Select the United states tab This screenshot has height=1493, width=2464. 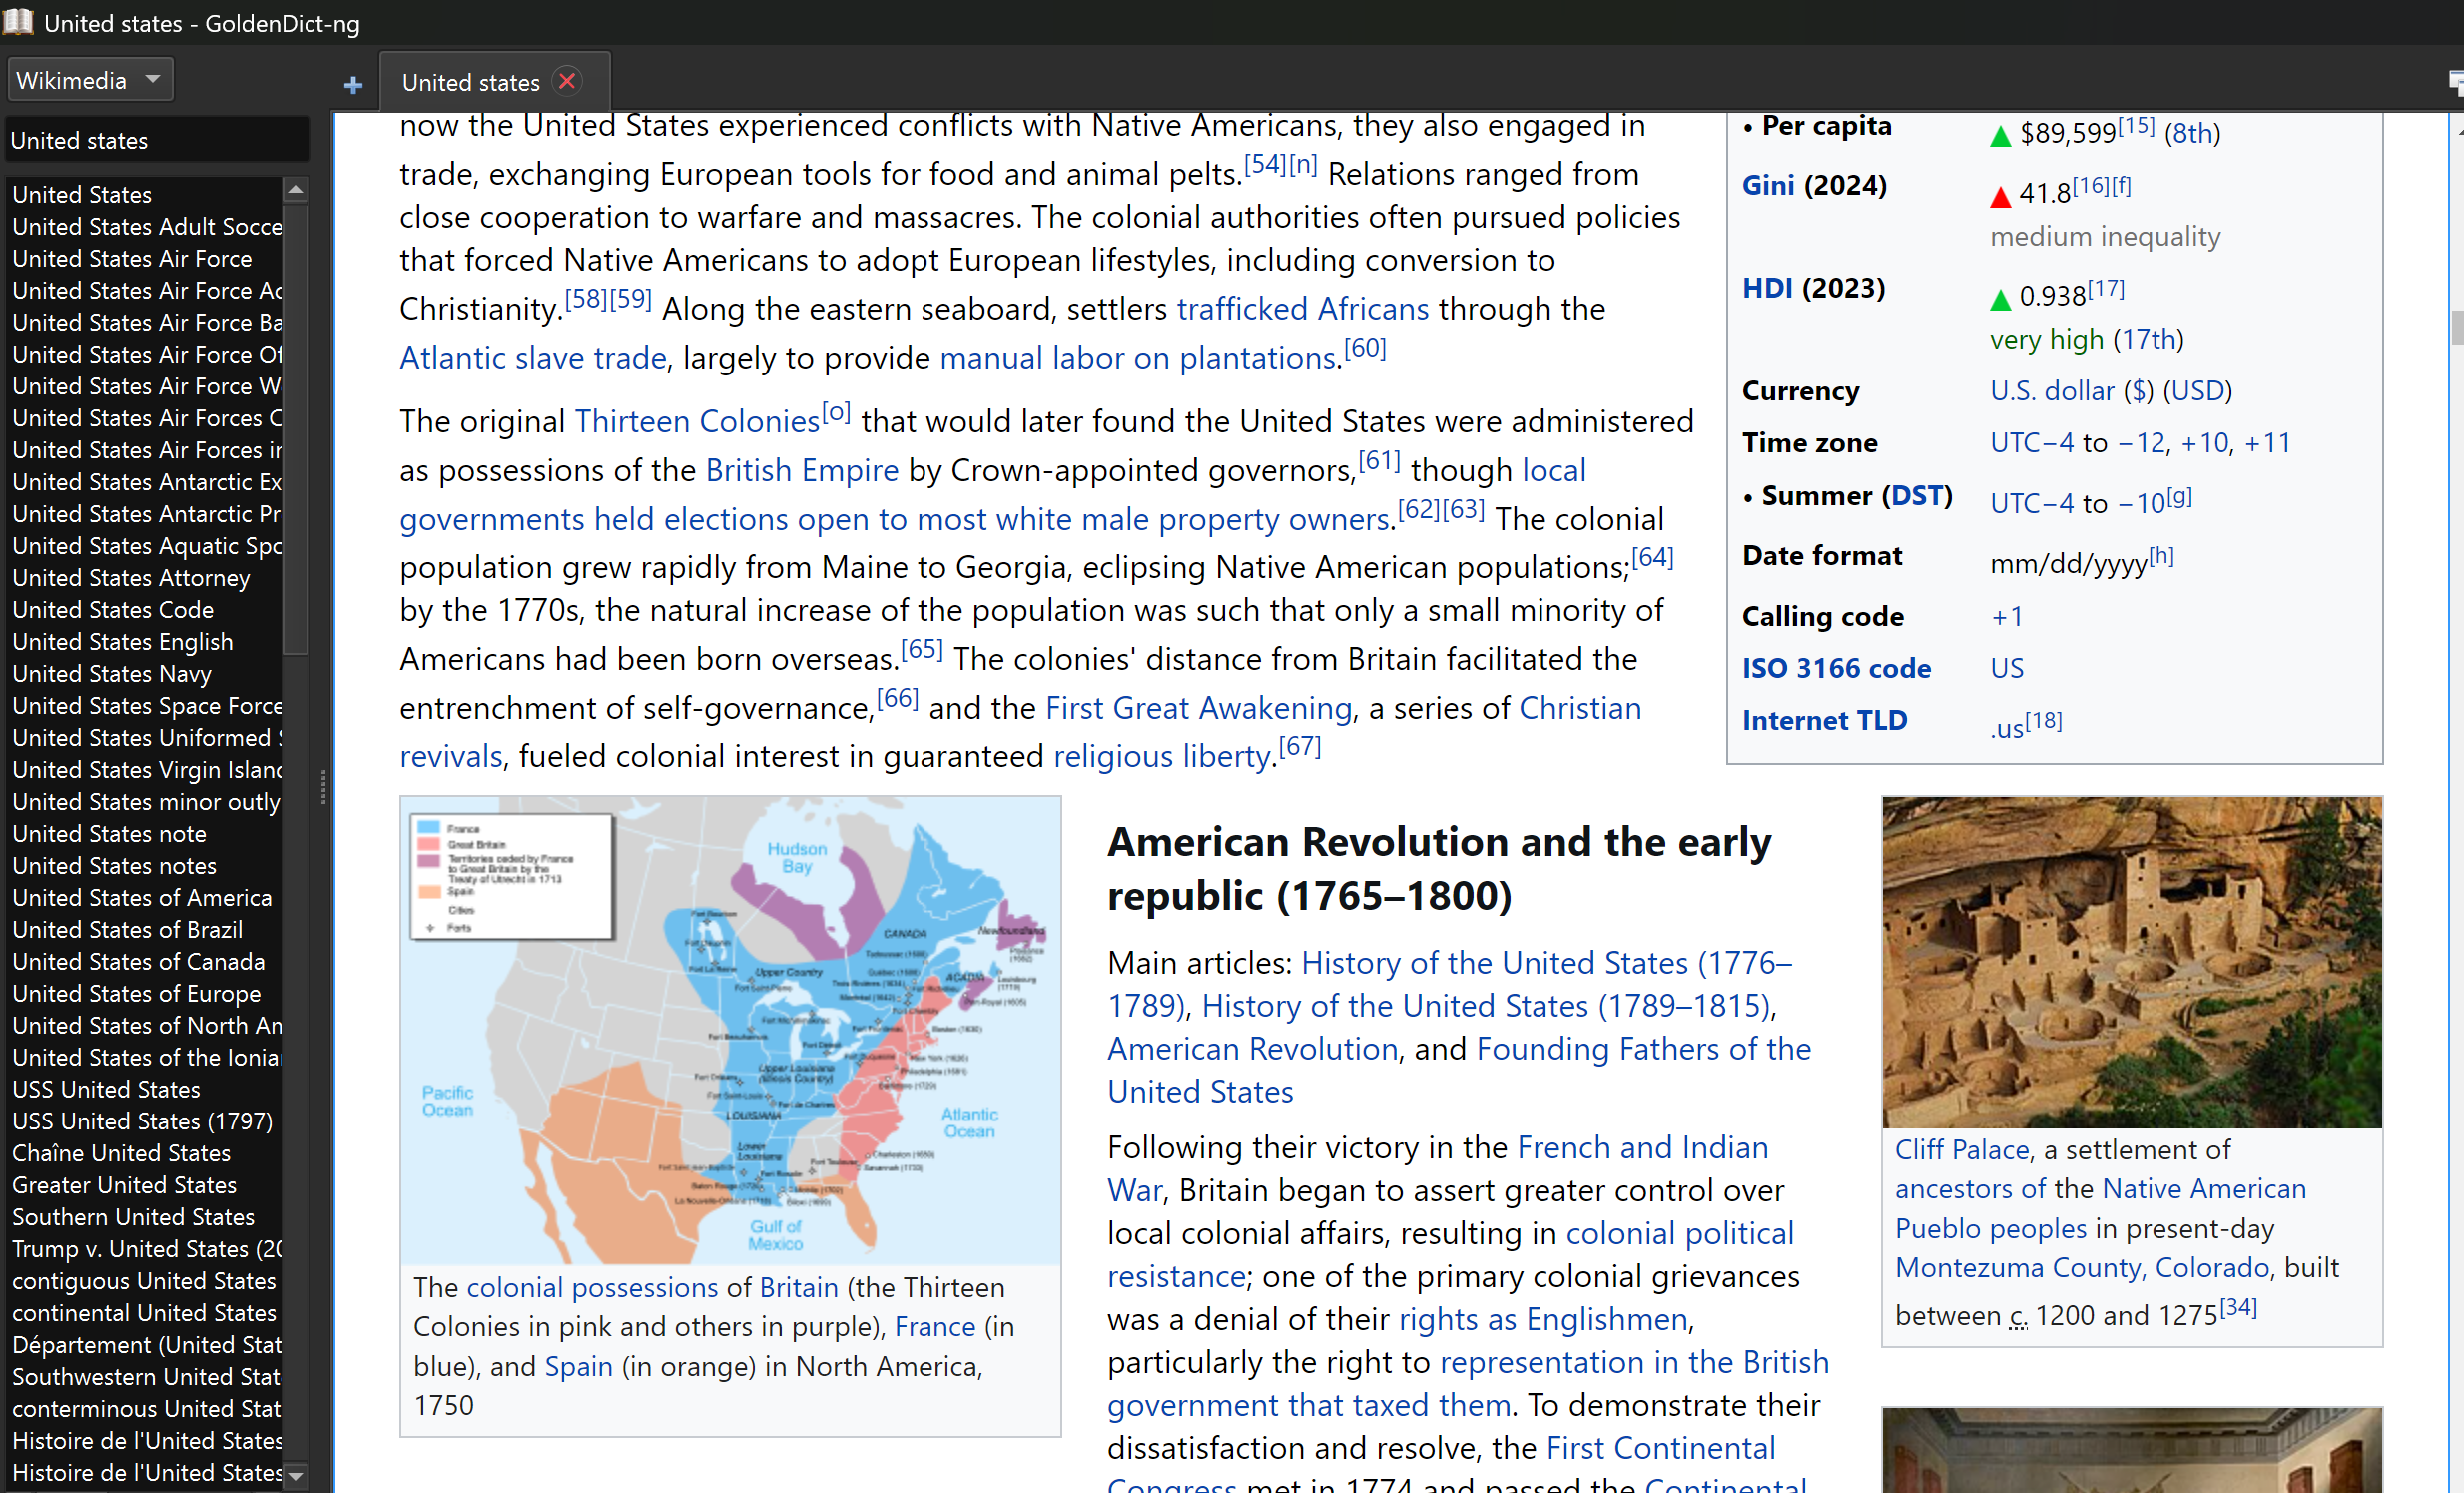(x=470, y=83)
